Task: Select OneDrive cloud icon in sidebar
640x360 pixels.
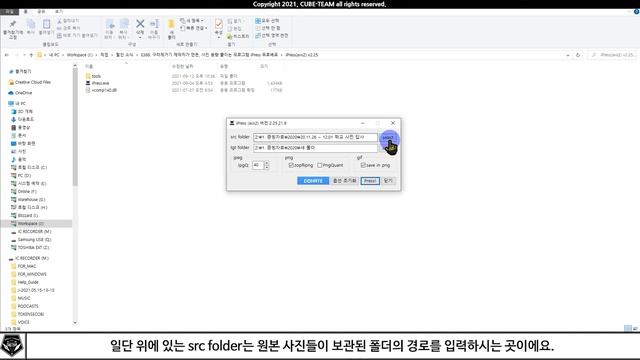Action: pyautogui.click(x=11, y=93)
